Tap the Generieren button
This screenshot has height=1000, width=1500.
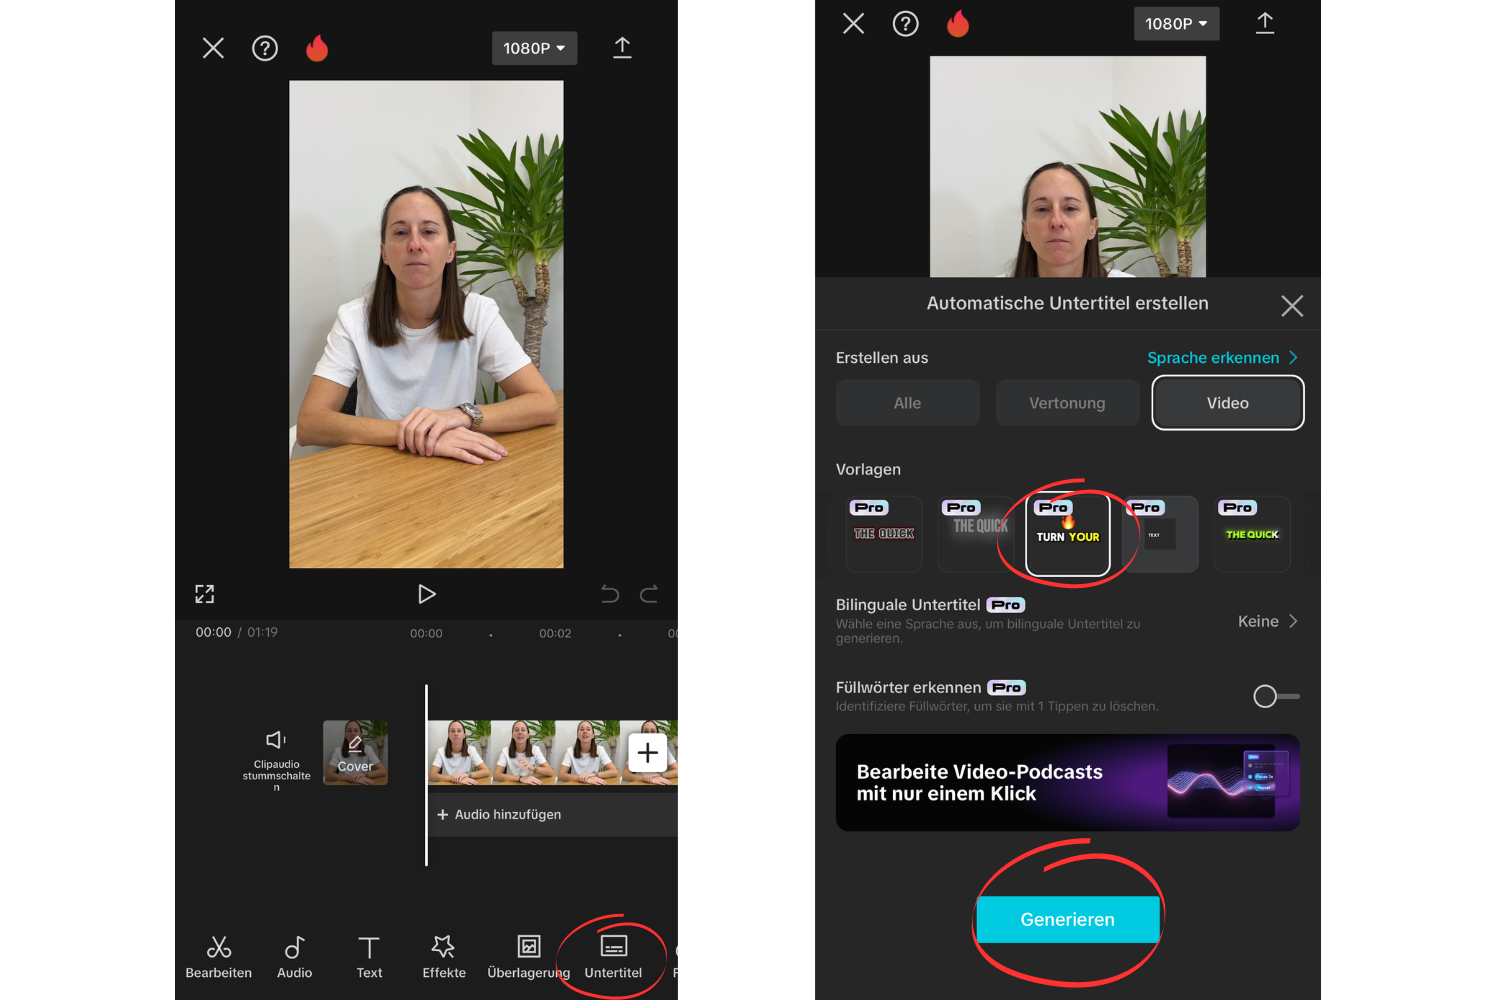[1068, 919]
